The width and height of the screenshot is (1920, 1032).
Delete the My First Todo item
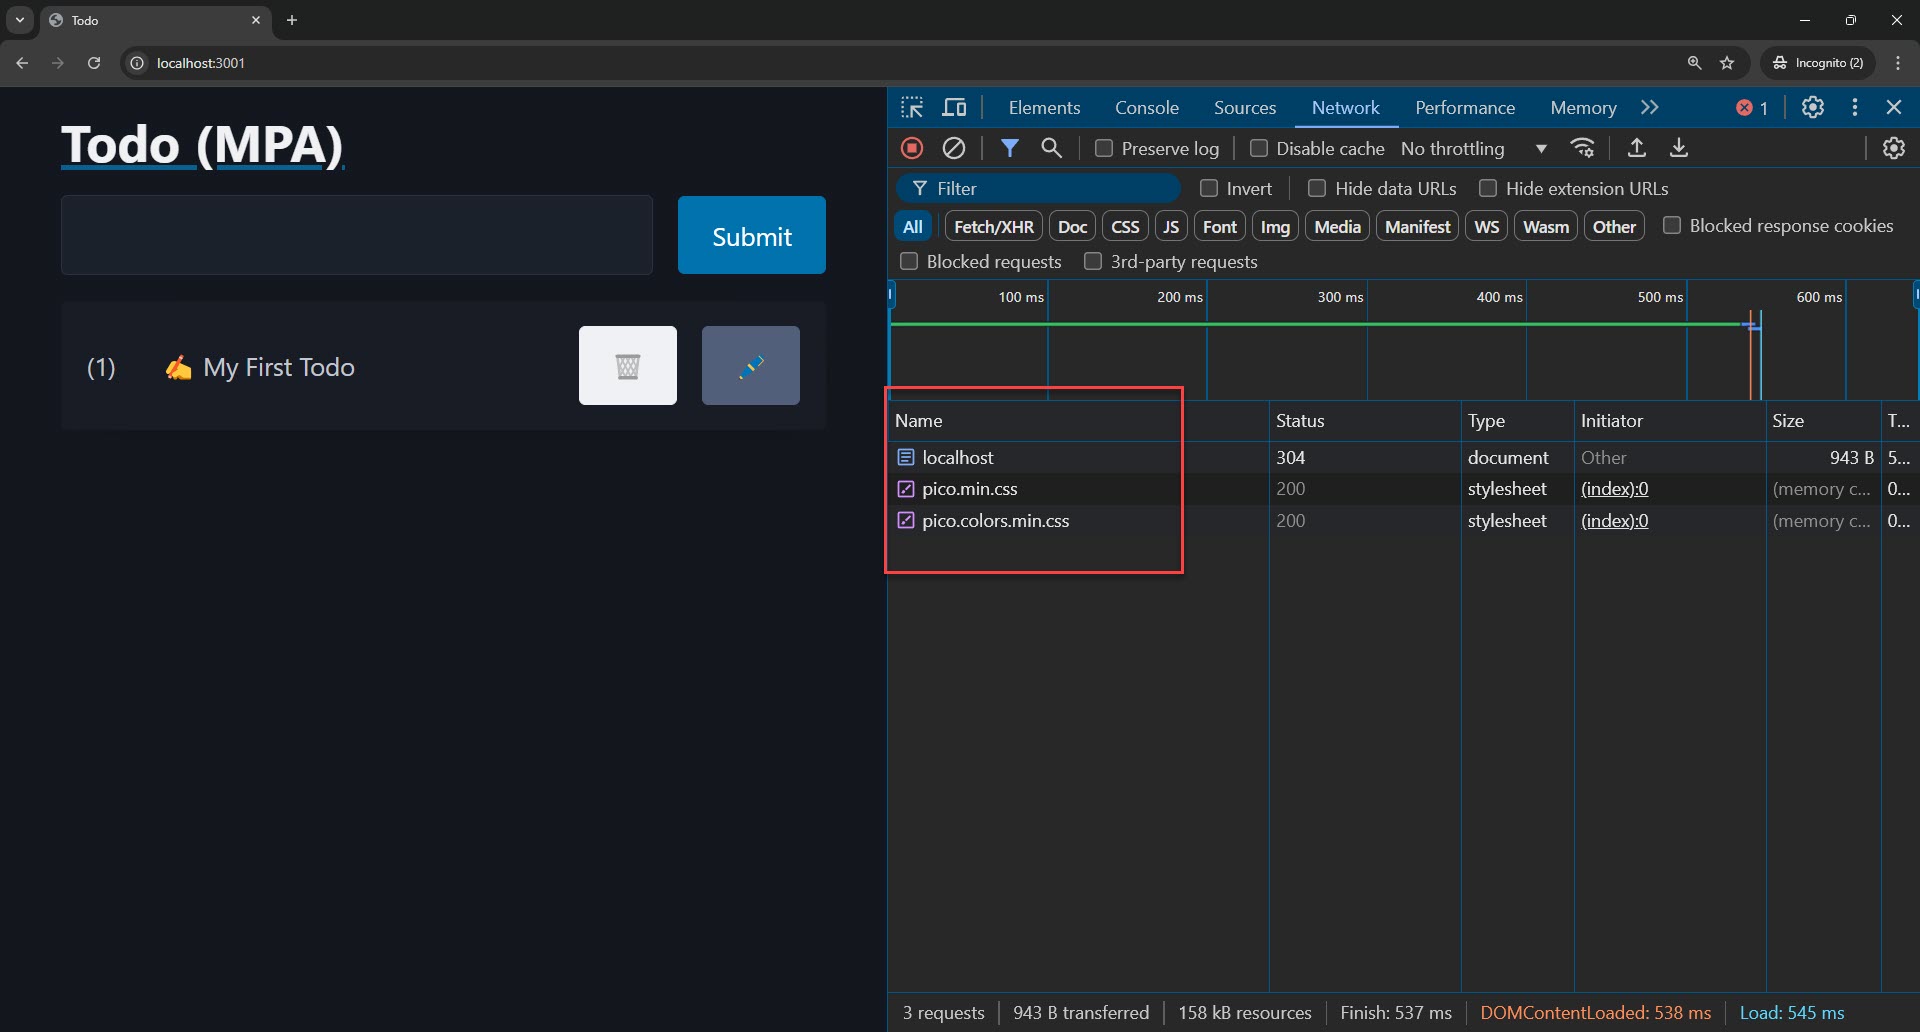click(628, 366)
